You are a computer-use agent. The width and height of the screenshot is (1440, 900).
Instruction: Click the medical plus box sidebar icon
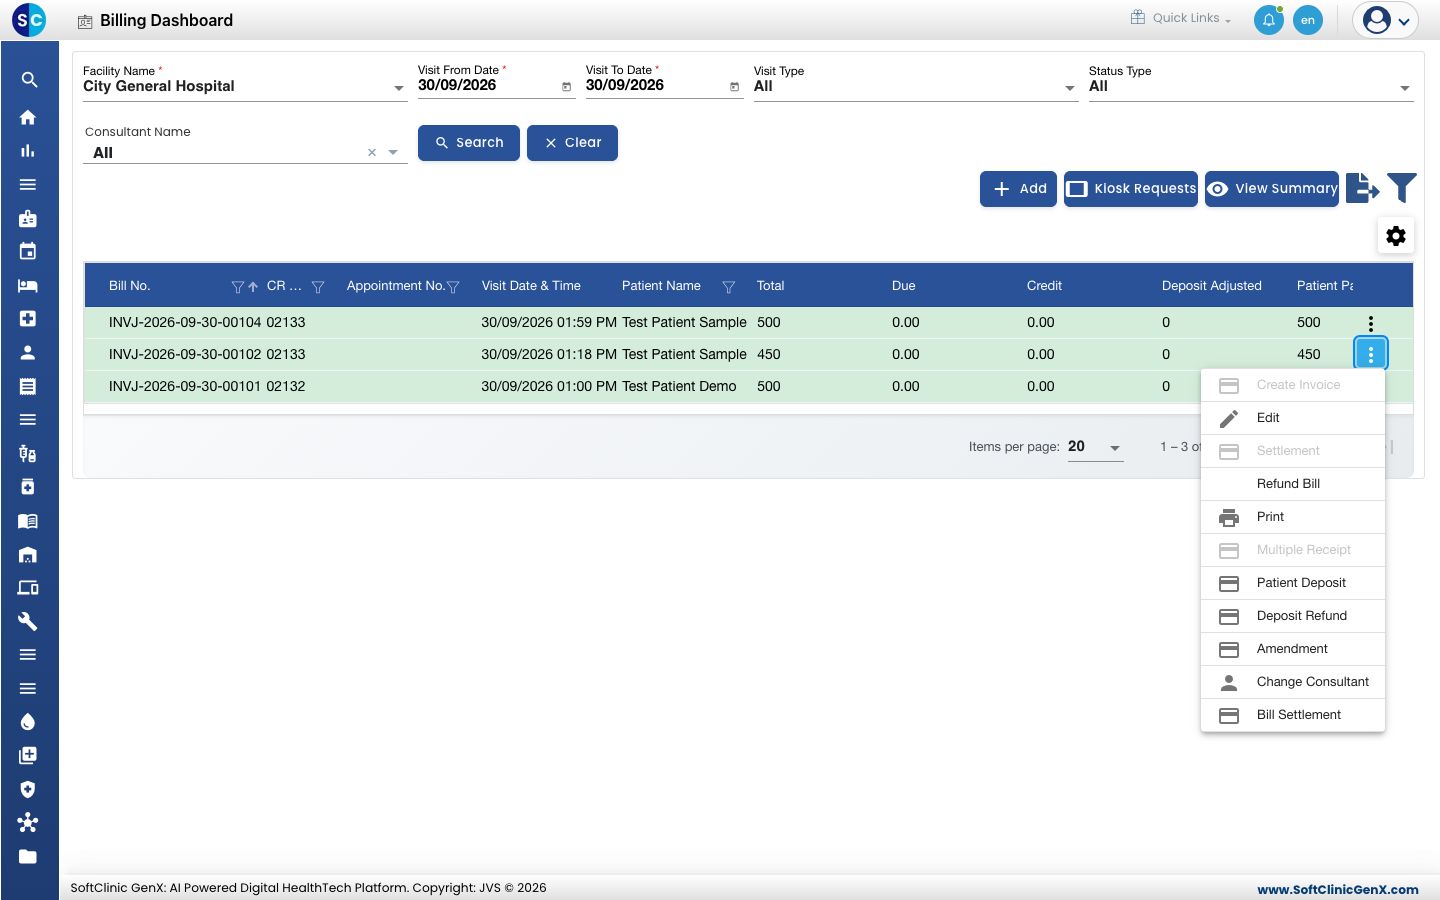pos(28,318)
